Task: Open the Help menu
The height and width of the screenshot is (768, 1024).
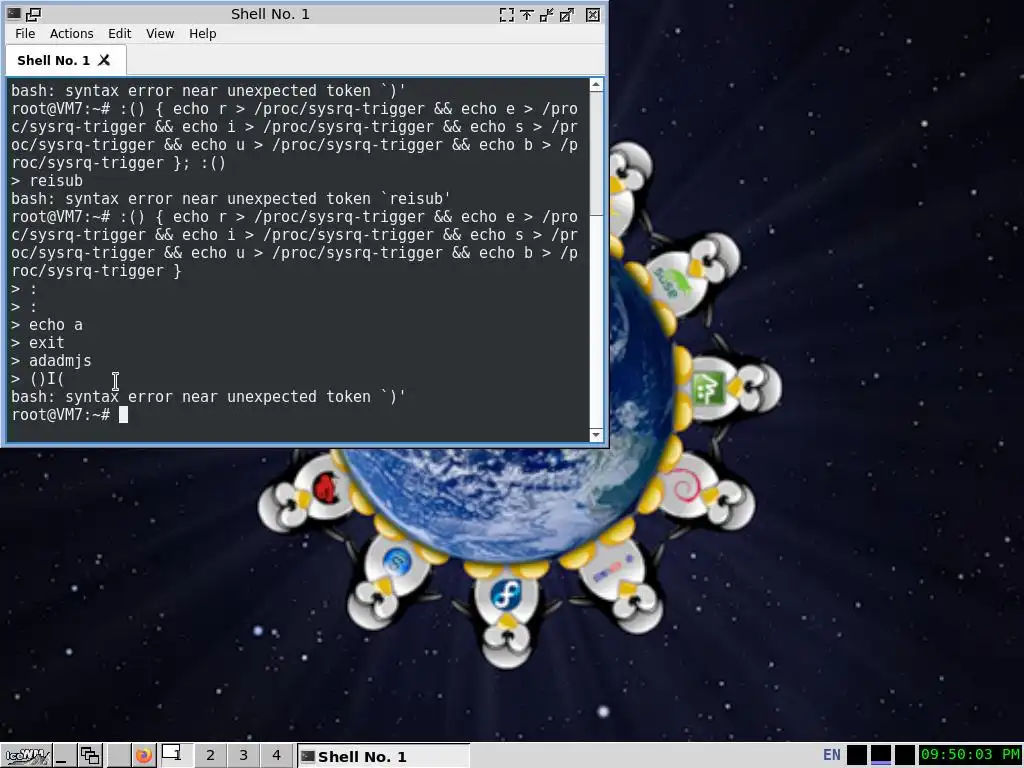Action: pyautogui.click(x=202, y=33)
